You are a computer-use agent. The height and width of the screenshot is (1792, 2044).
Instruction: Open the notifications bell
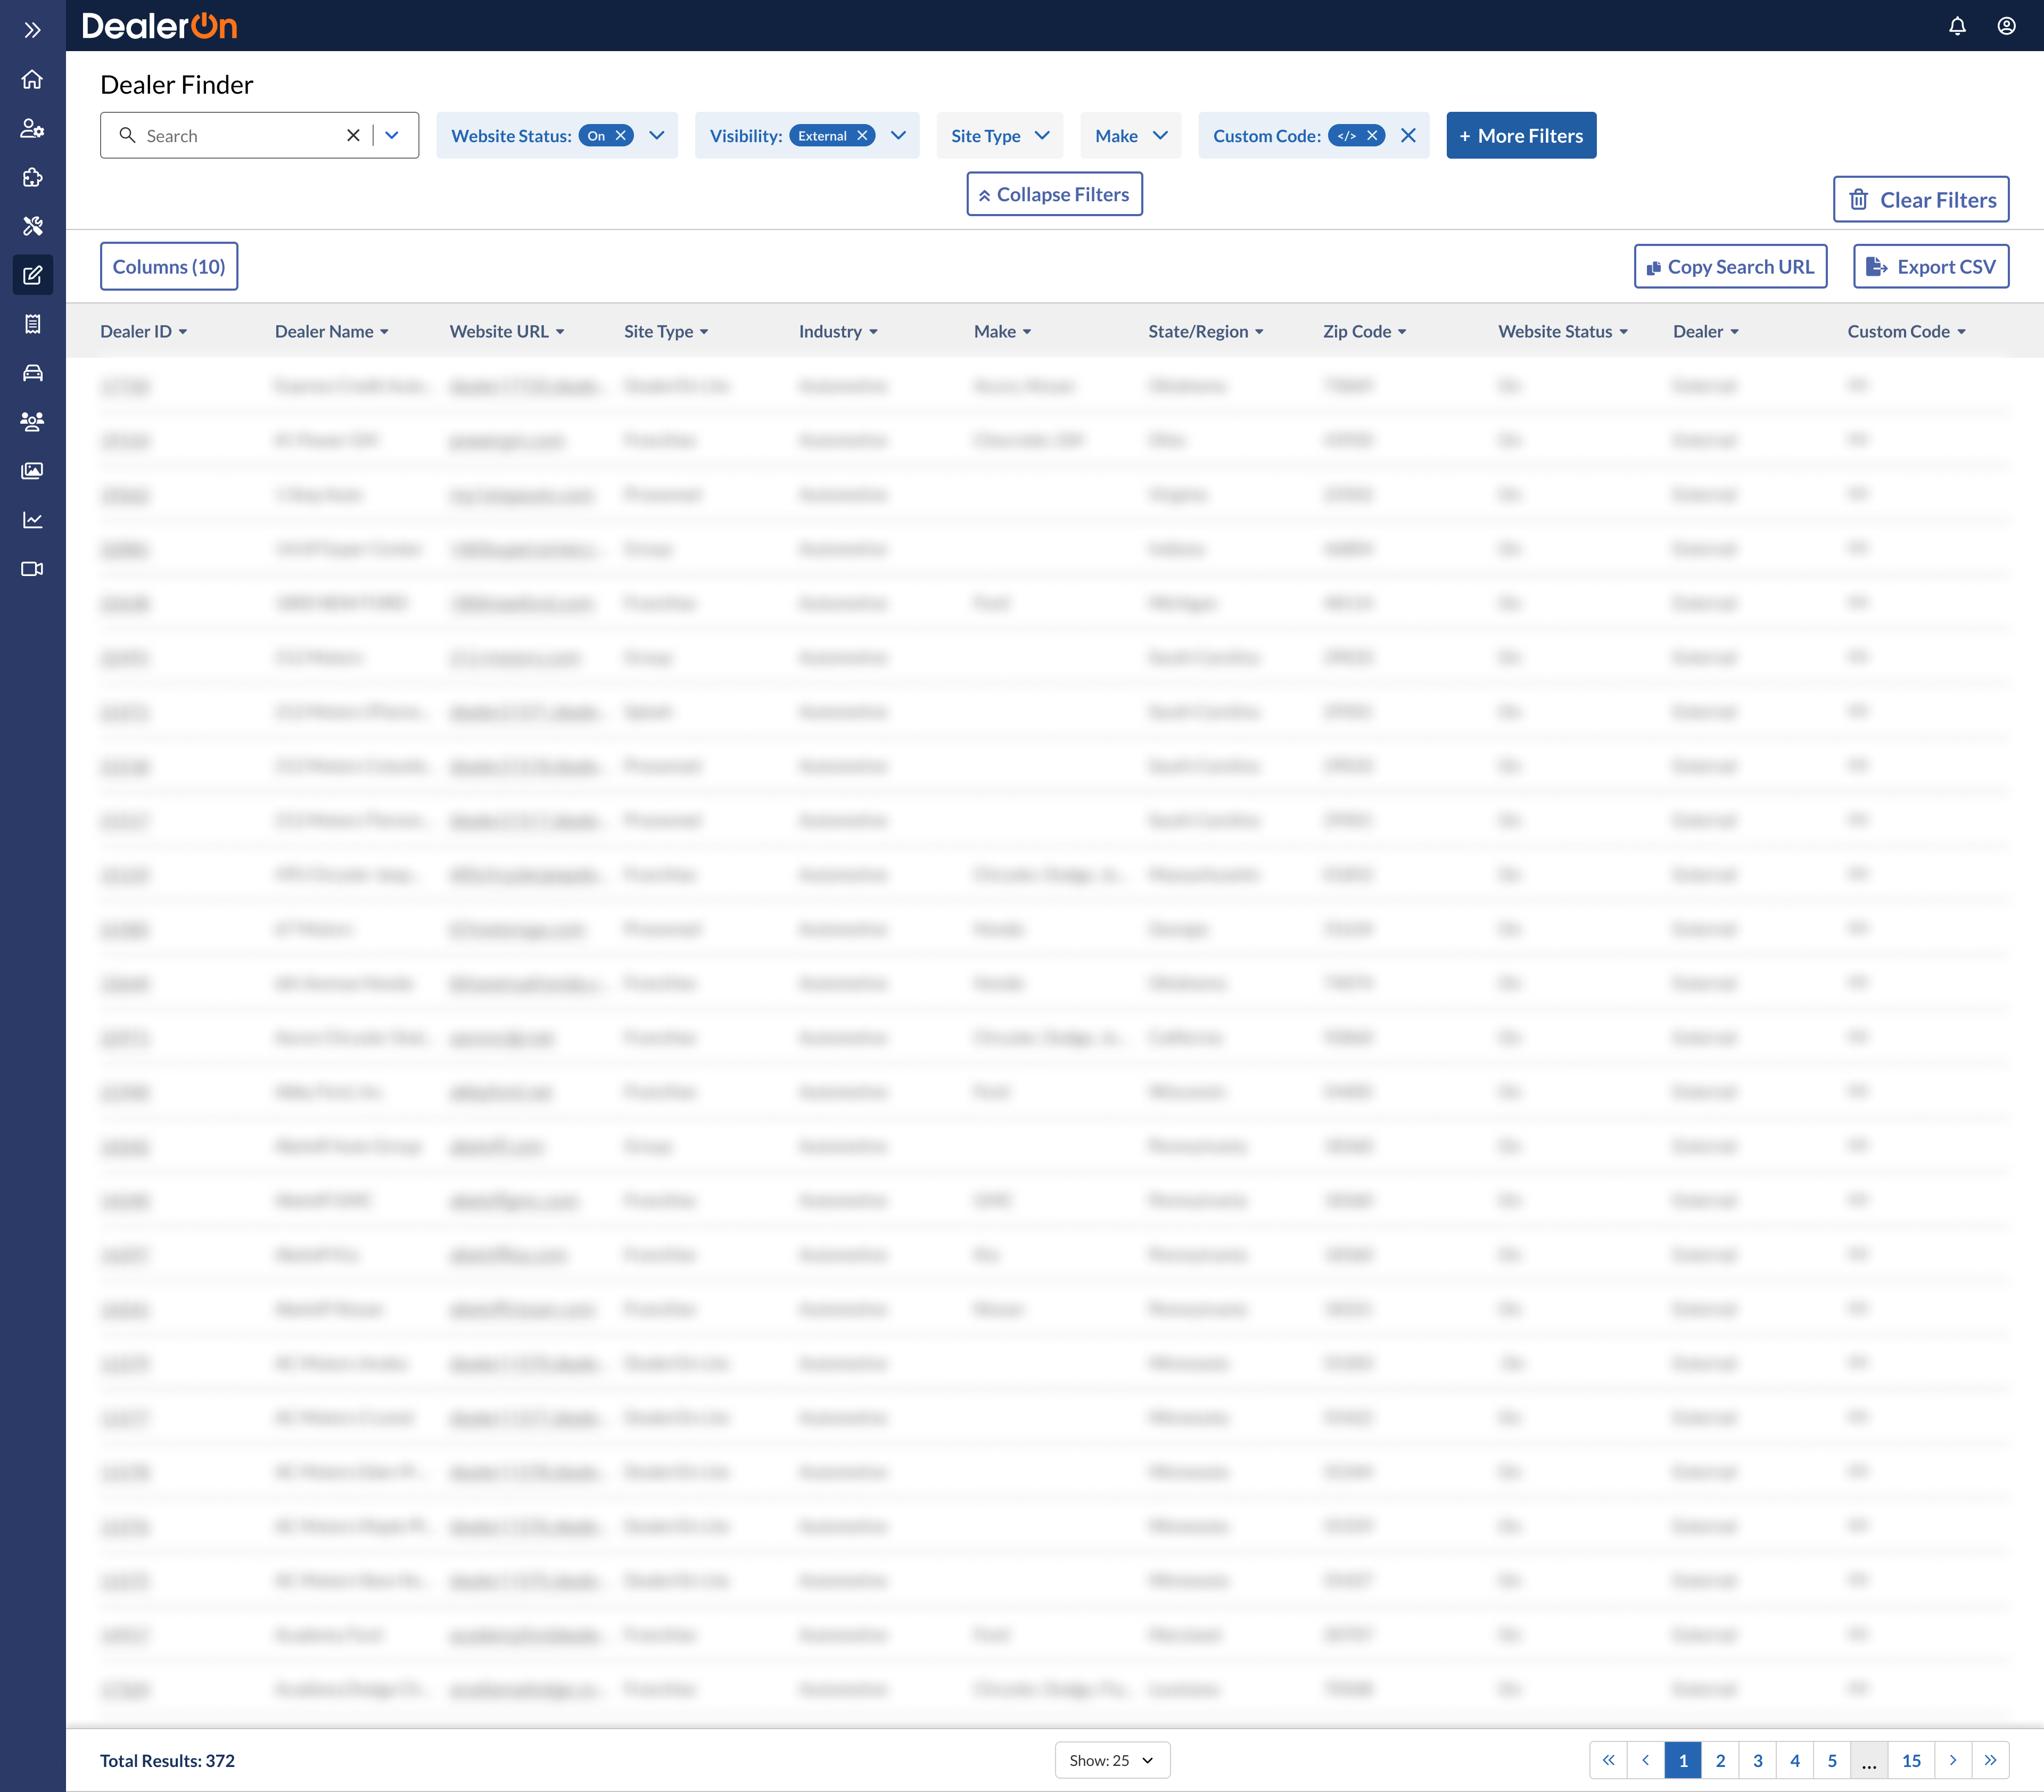(x=1957, y=26)
